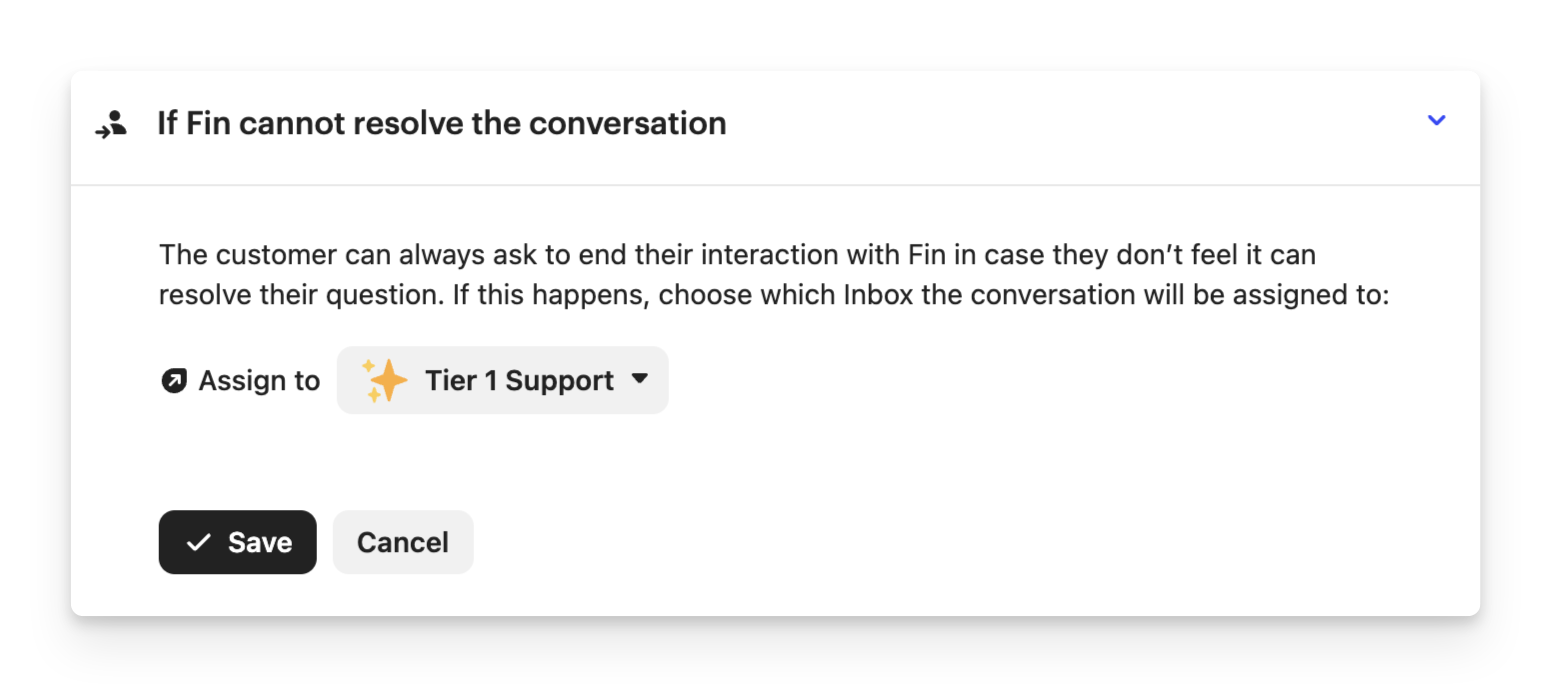The height and width of the screenshot is (687, 1551).
Task: Click the circular arrow icon before Assign to
Action: click(x=174, y=381)
